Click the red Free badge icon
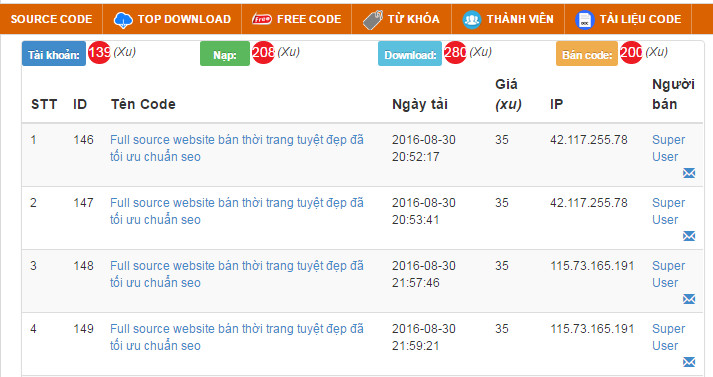 262,19
